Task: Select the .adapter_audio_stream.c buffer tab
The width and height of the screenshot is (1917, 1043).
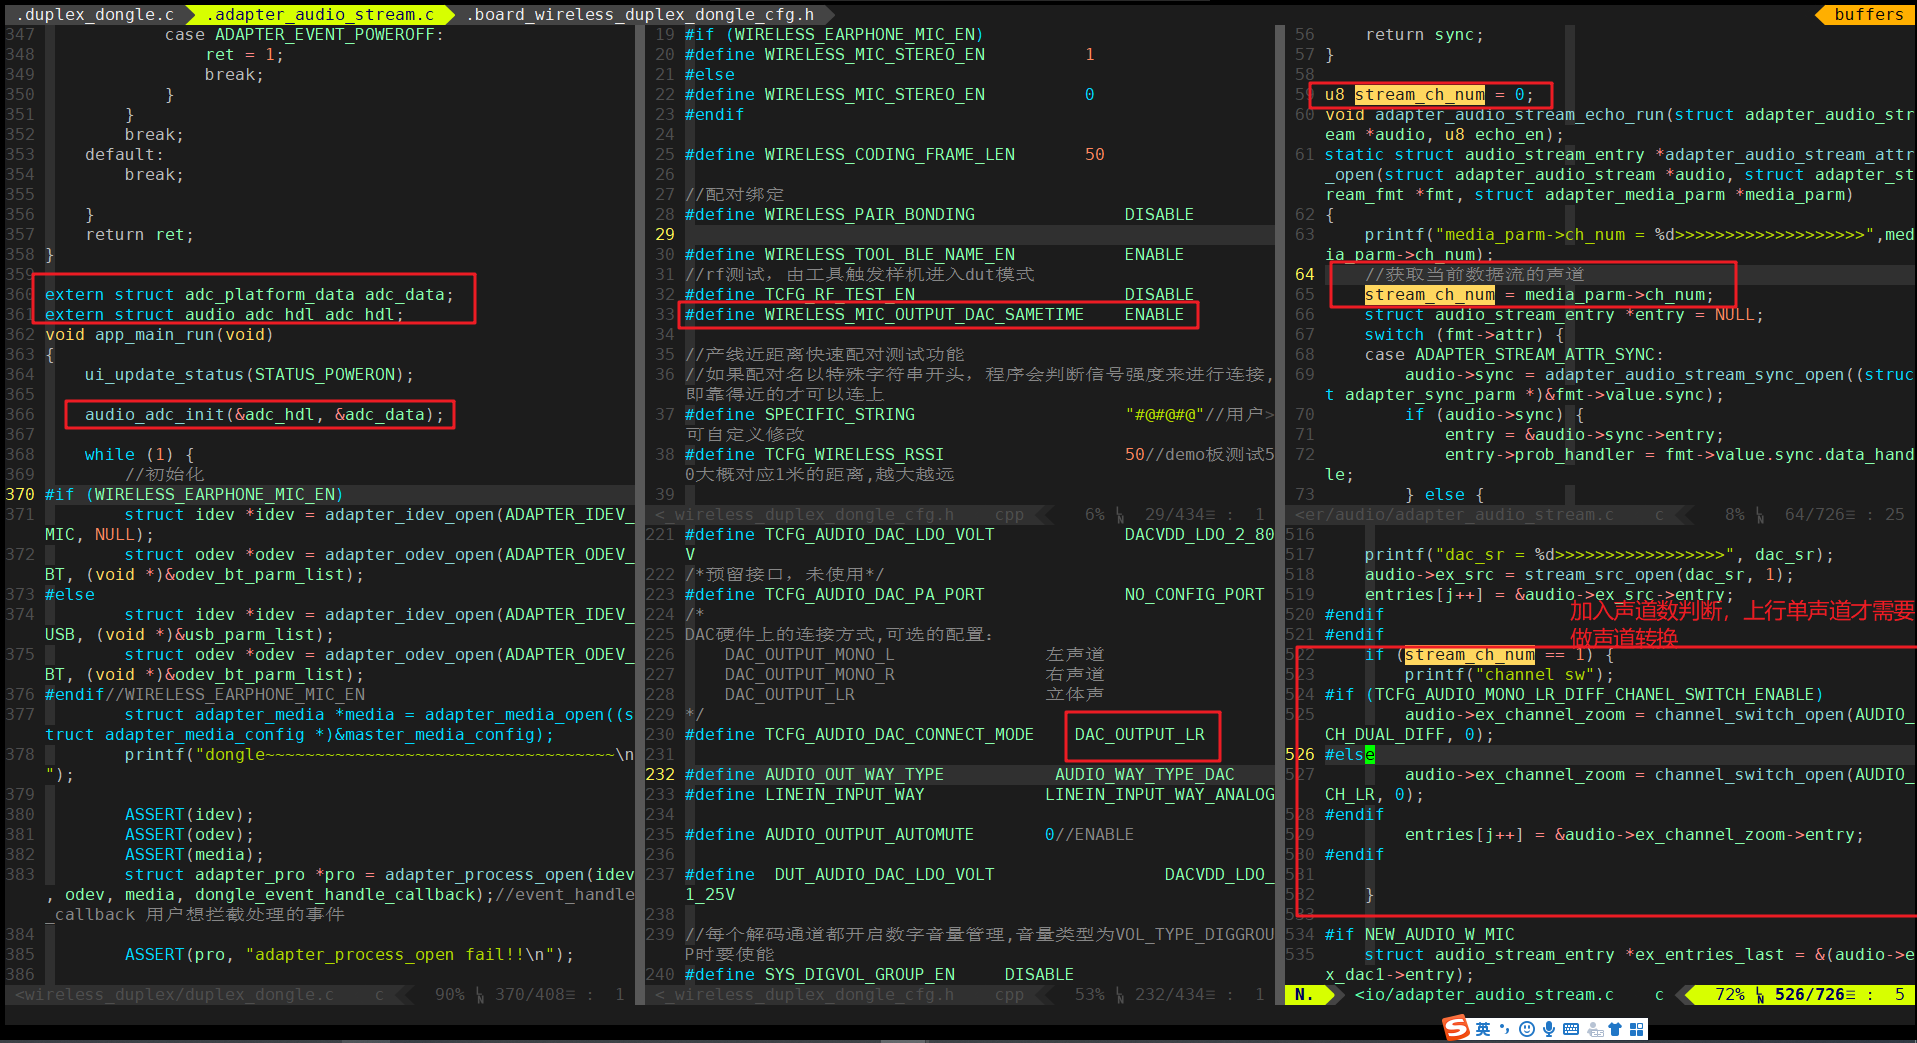Action: coord(320,14)
